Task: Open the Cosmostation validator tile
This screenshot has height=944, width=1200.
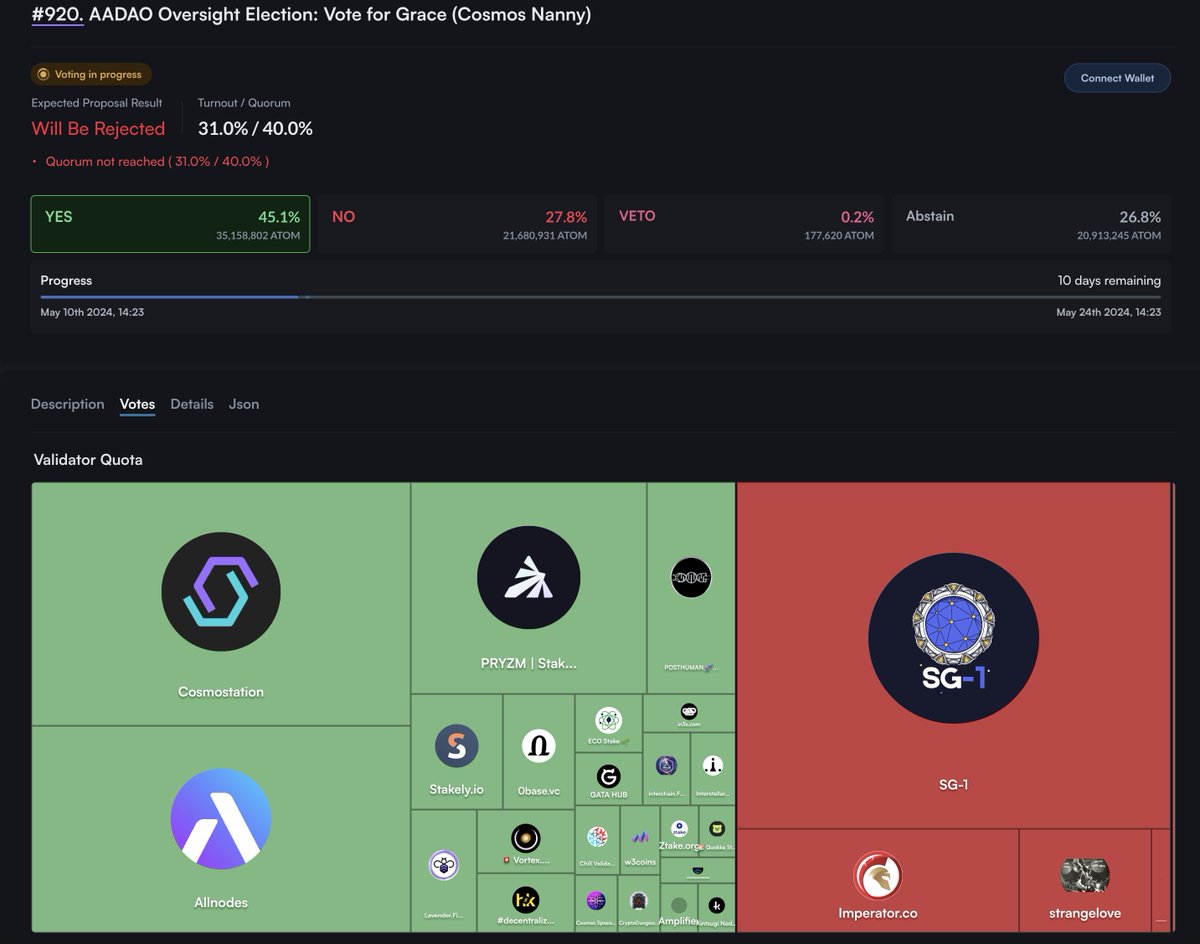Action: 221,604
